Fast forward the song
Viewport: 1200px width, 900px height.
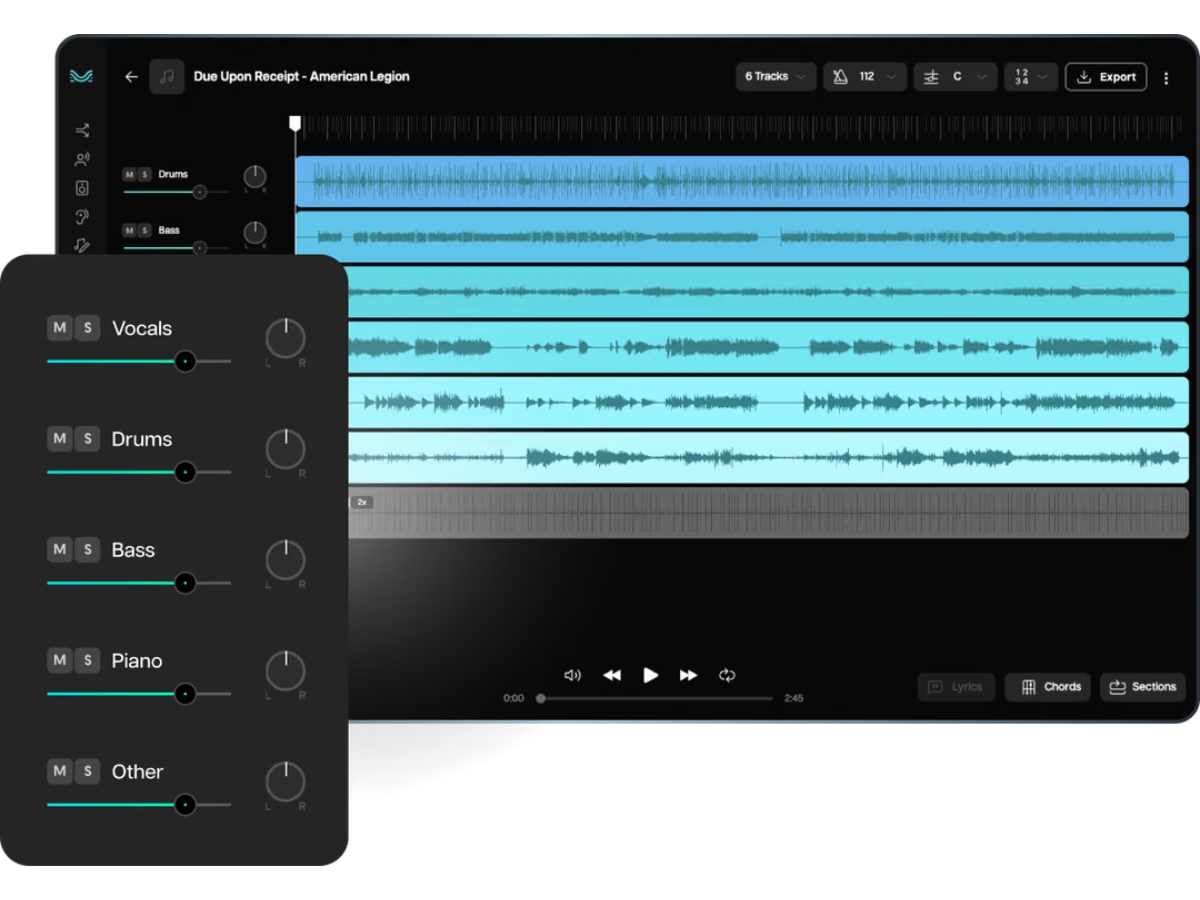(x=689, y=675)
